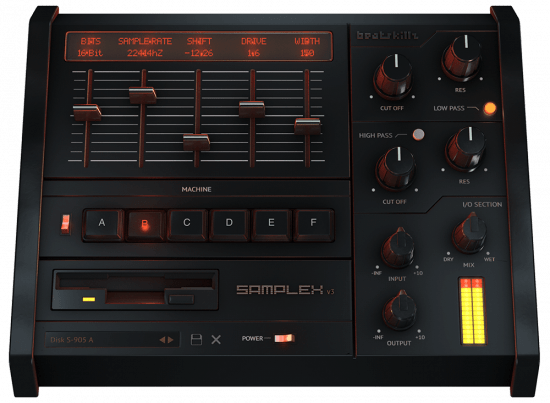Choose machine F button
550x403 pixels.
pos(314,224)
